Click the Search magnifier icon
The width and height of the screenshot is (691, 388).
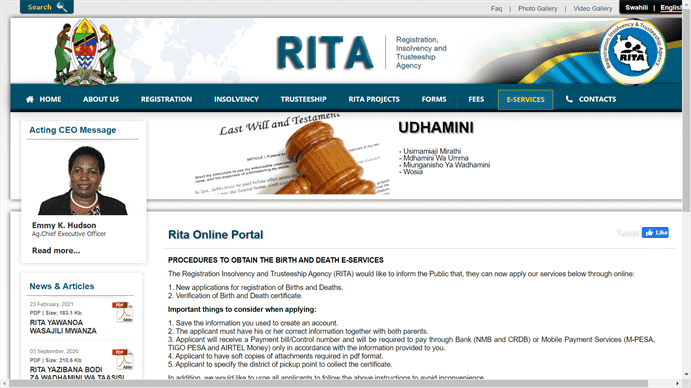coord(62,7)
